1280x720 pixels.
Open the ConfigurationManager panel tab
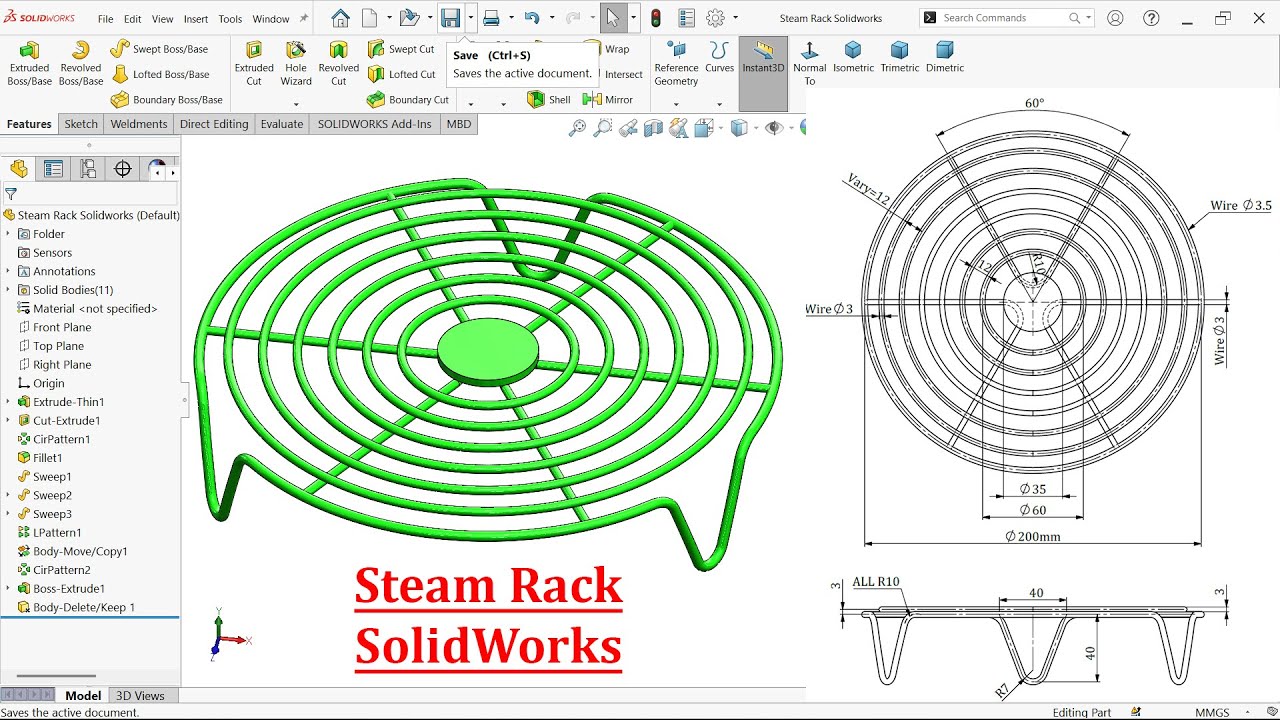click(x=89, y=169)
